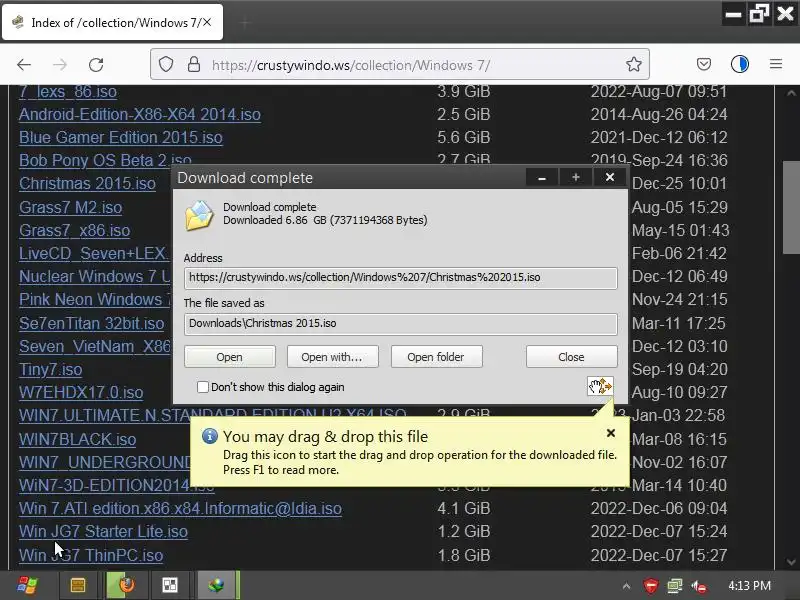Open Win 7.ATI edition.x86.x84 iso link
The image size is (800, 600).
tap(180, 508)
